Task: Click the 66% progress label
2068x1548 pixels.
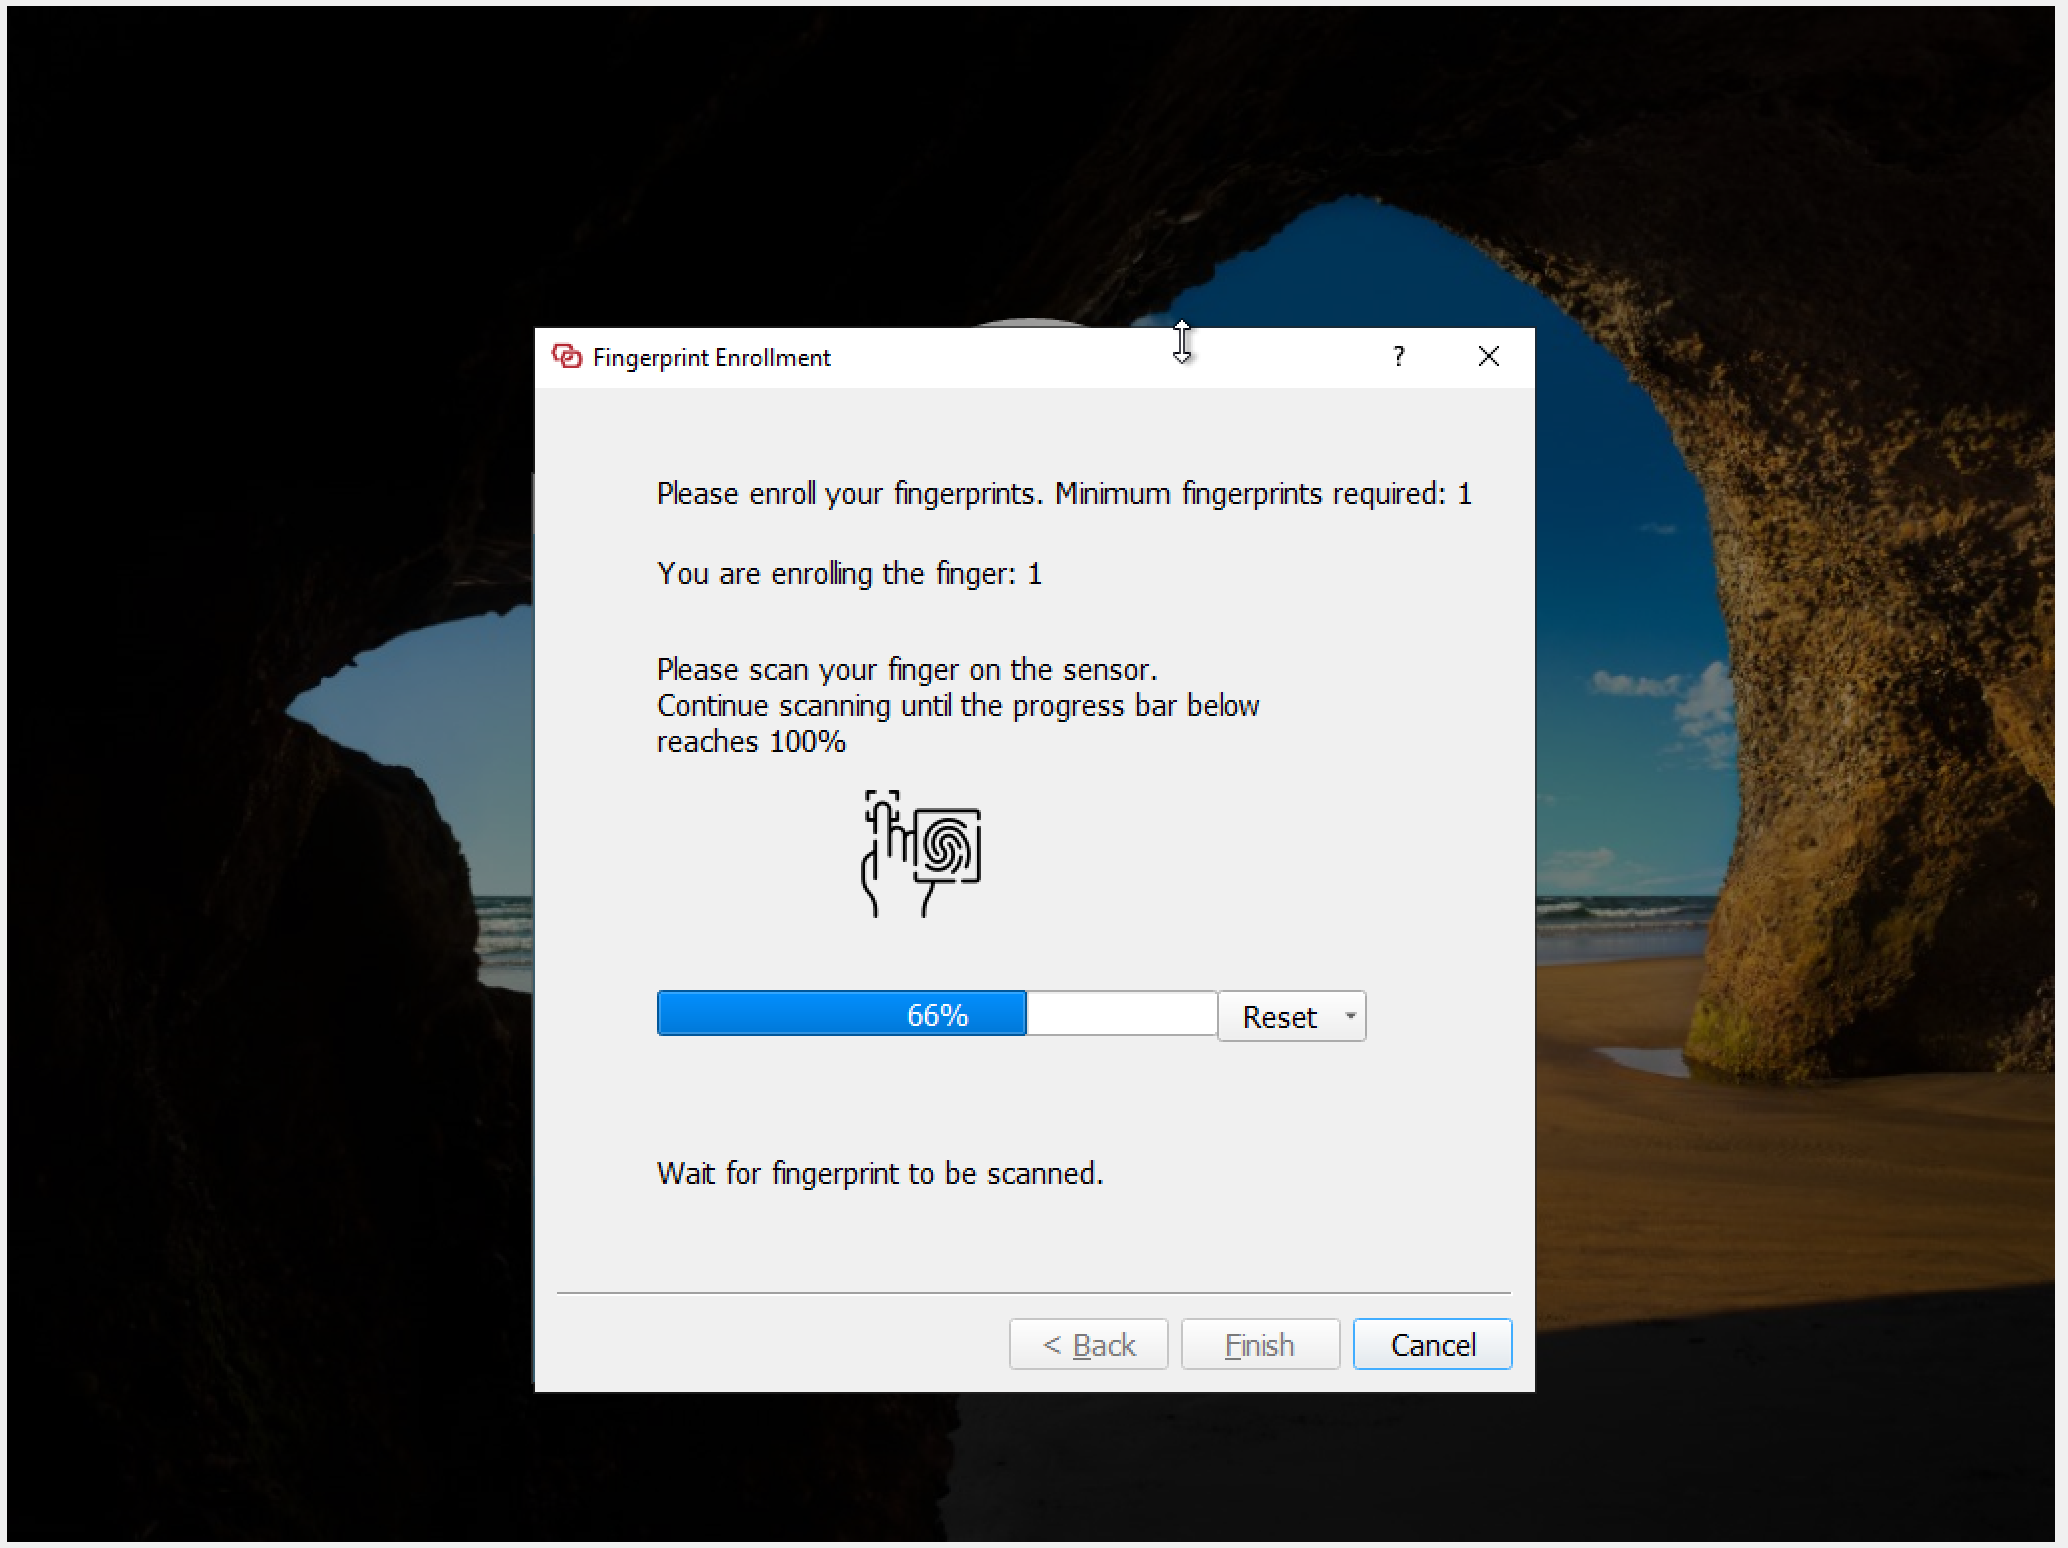Action: coord(937,1015)
